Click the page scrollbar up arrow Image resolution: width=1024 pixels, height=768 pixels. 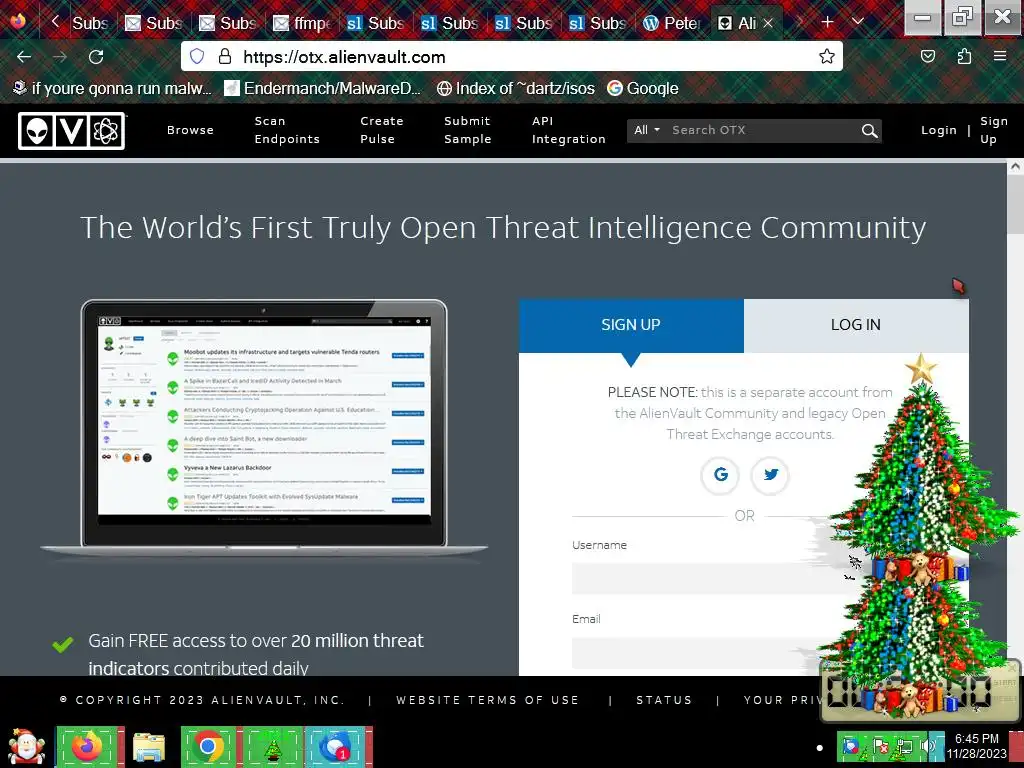1015,167
